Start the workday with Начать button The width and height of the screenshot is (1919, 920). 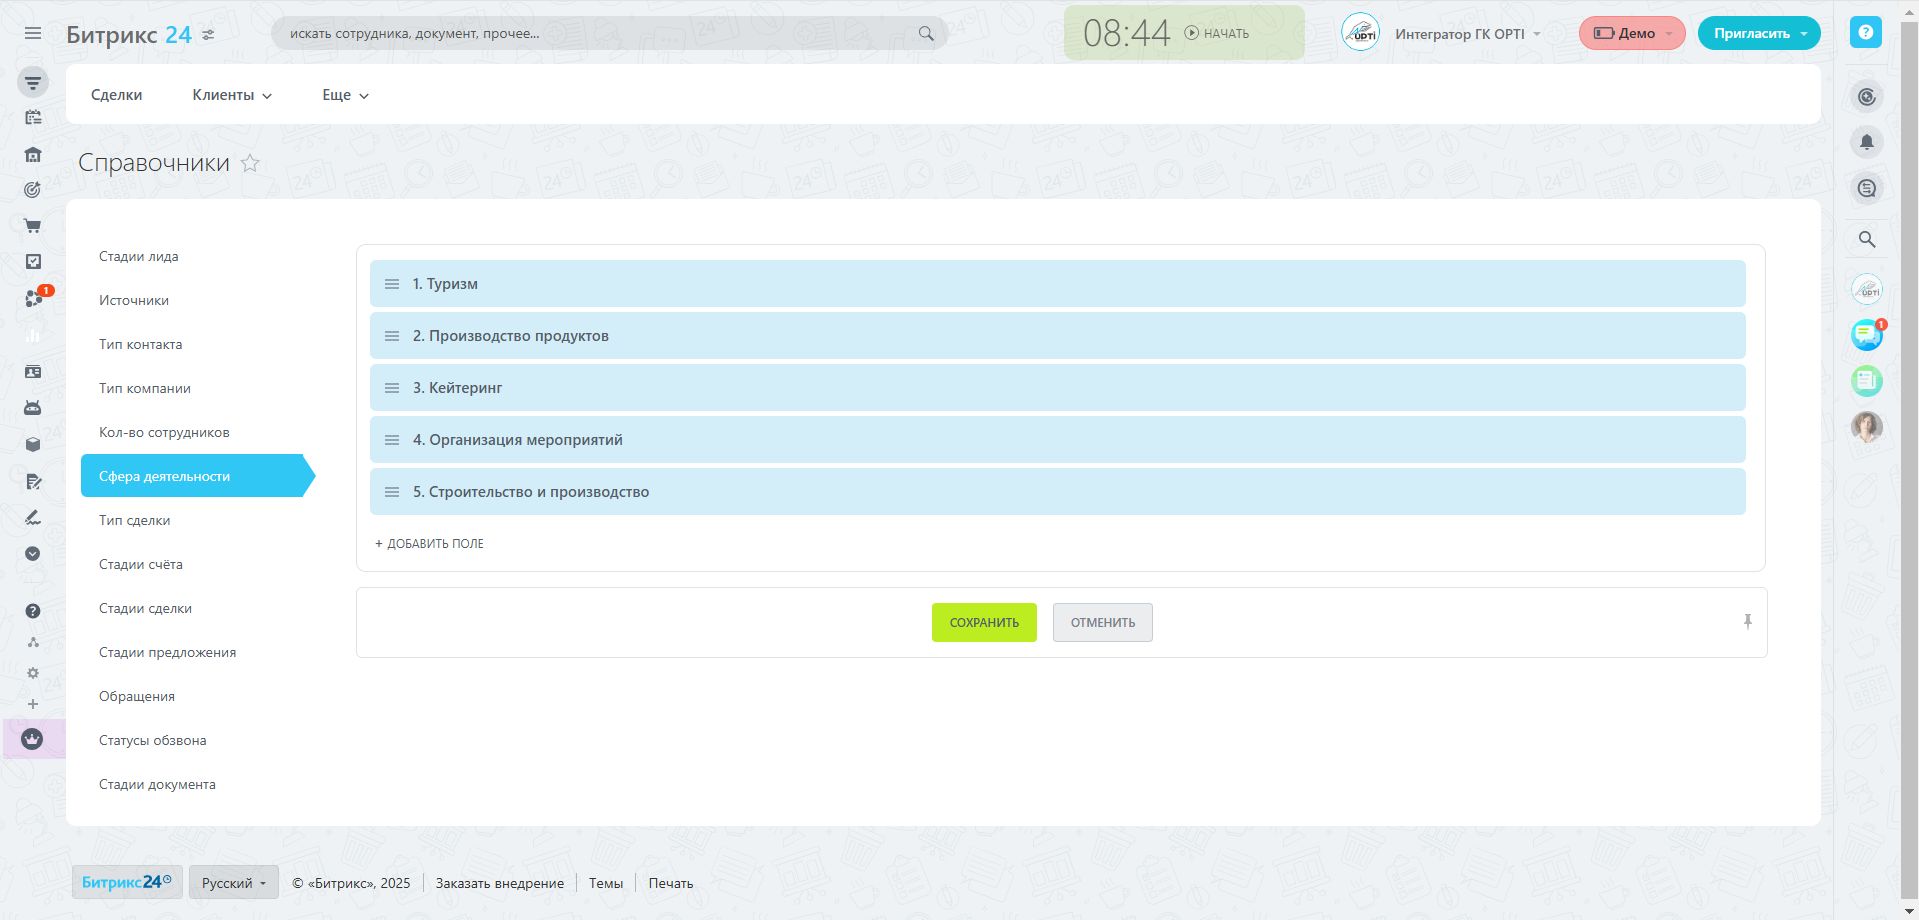pos(1217,33)
